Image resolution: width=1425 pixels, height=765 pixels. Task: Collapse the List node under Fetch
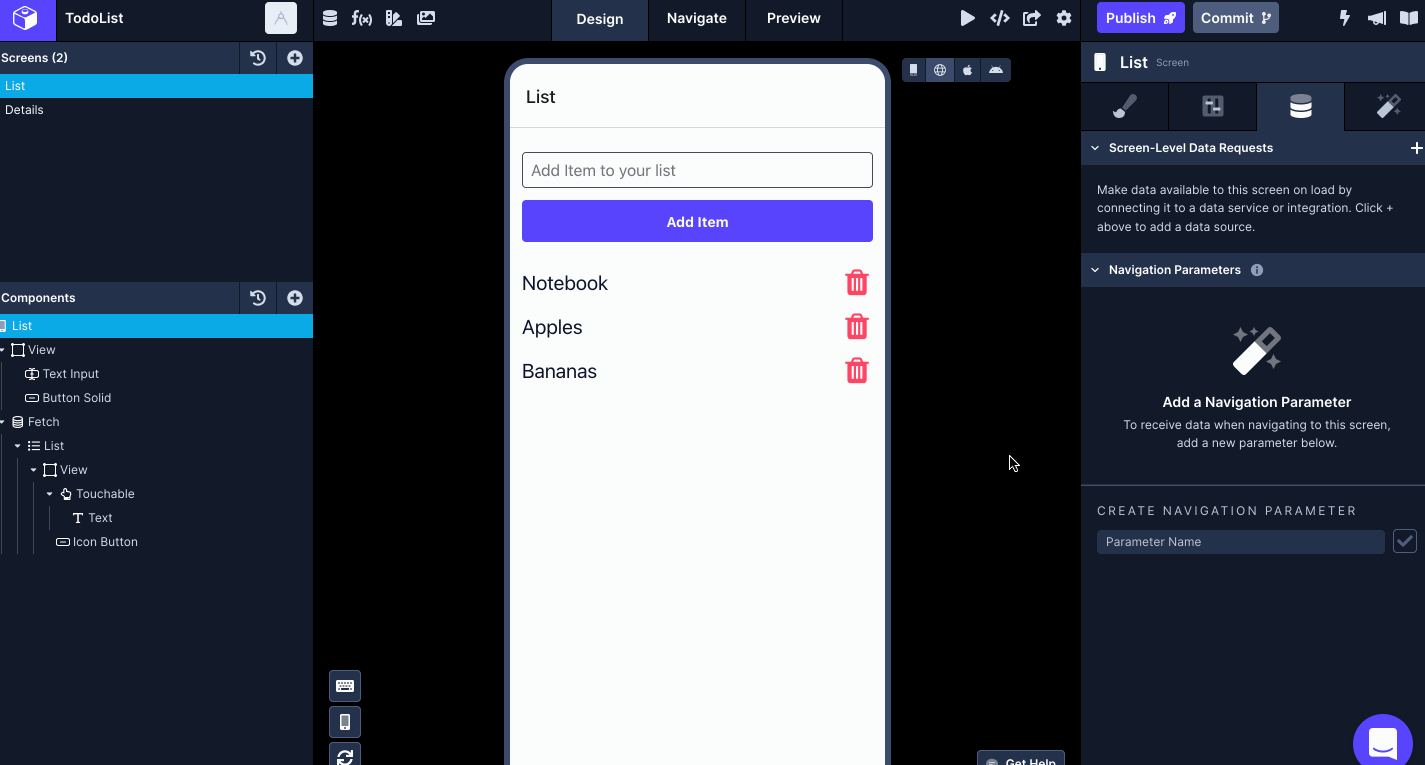[x=18, y=446]
